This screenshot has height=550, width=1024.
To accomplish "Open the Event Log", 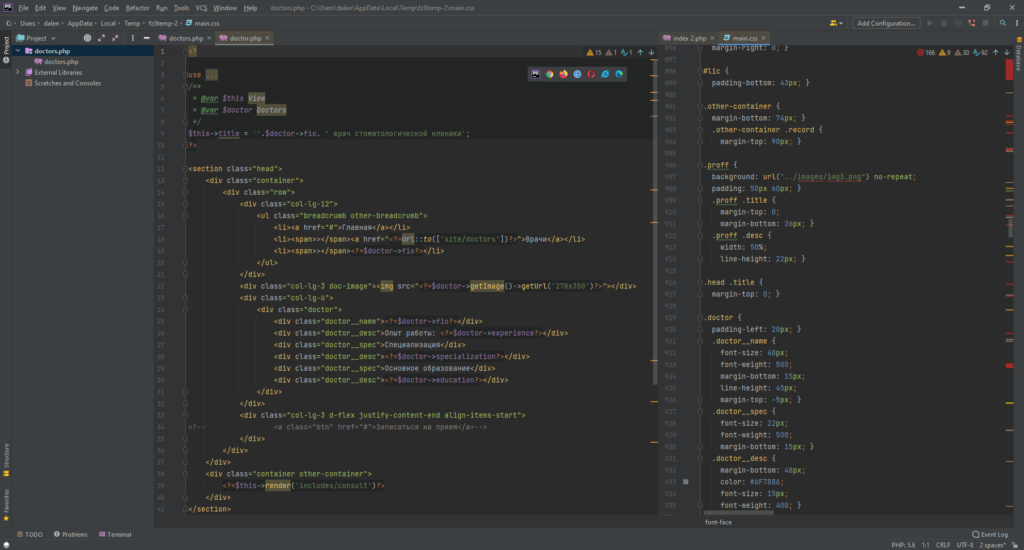I will click(x=990, y=534).
